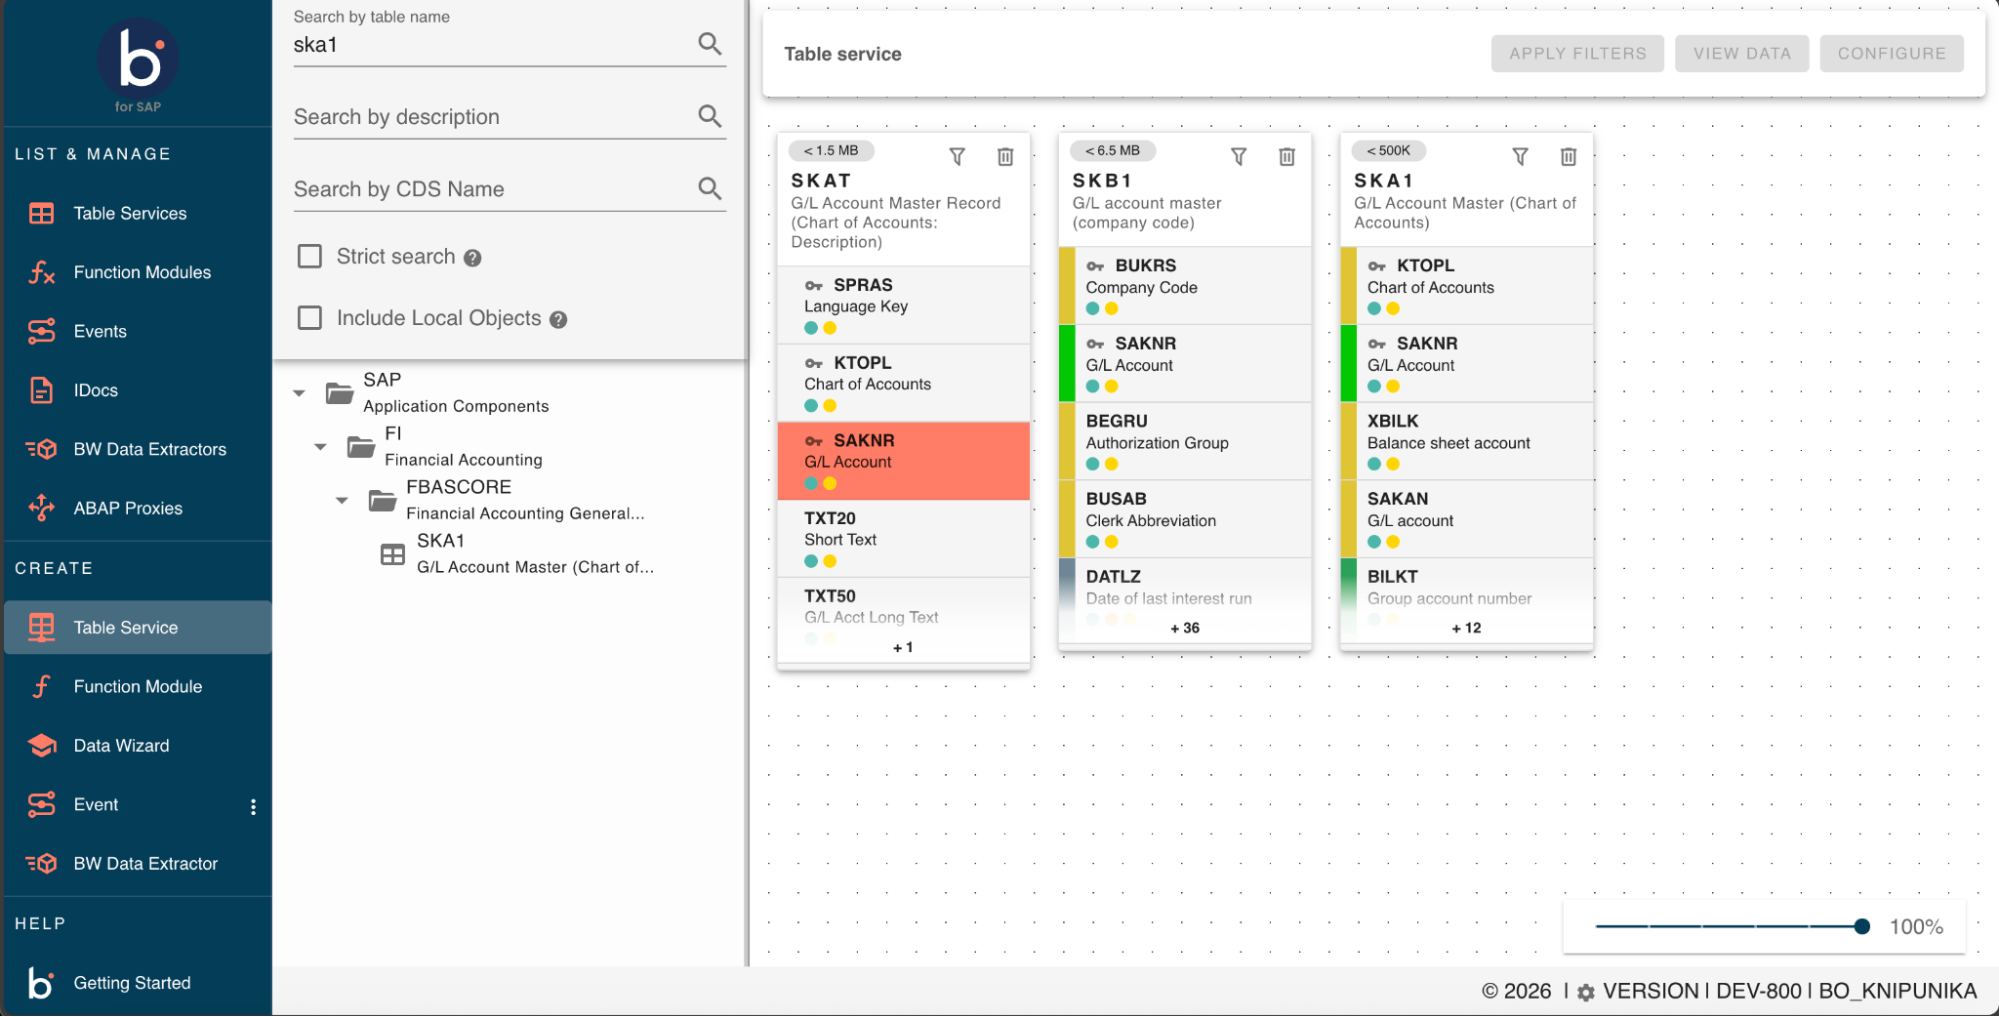Click the VIEW DATA button
Viewport: 1999px width, 1017px height.
(1741, 54)
